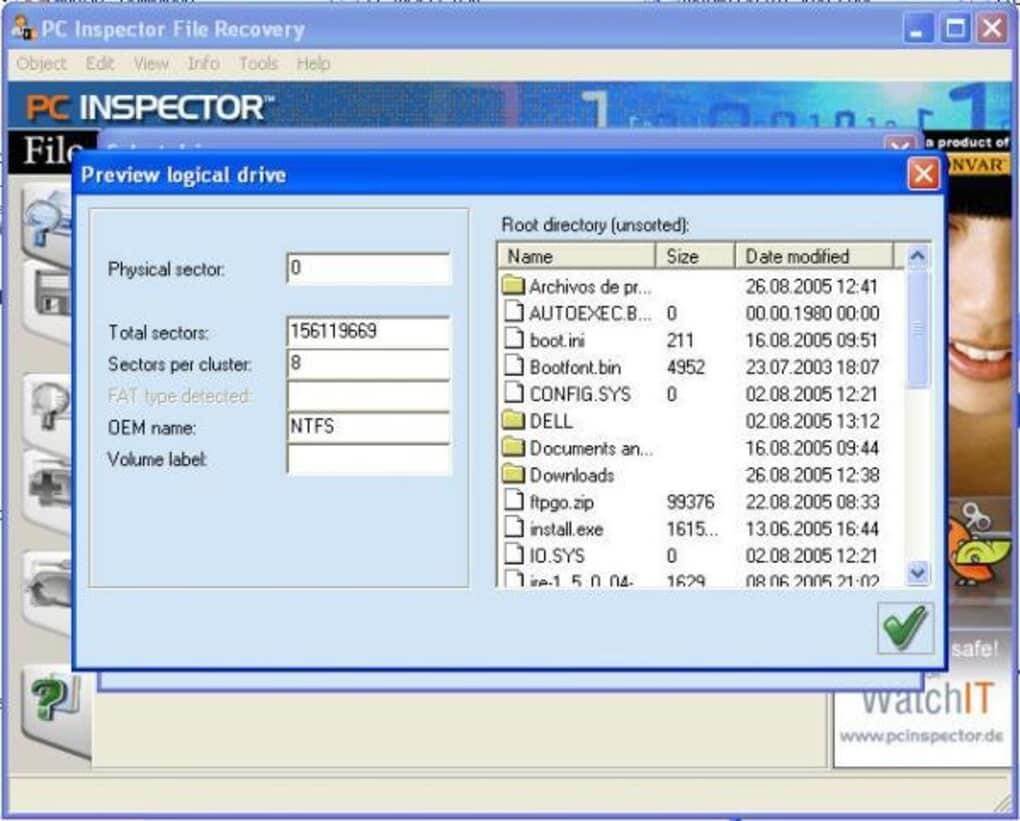Open the Object menu
Screen dimensions: 1020x821
(41, 63)
